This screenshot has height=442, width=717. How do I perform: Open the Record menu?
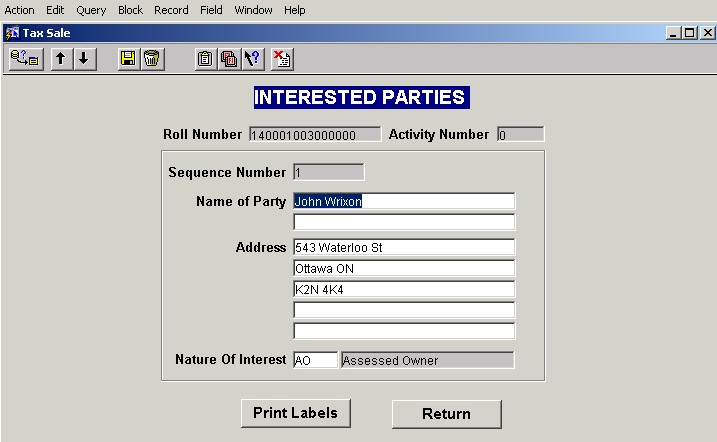point(171,10)
